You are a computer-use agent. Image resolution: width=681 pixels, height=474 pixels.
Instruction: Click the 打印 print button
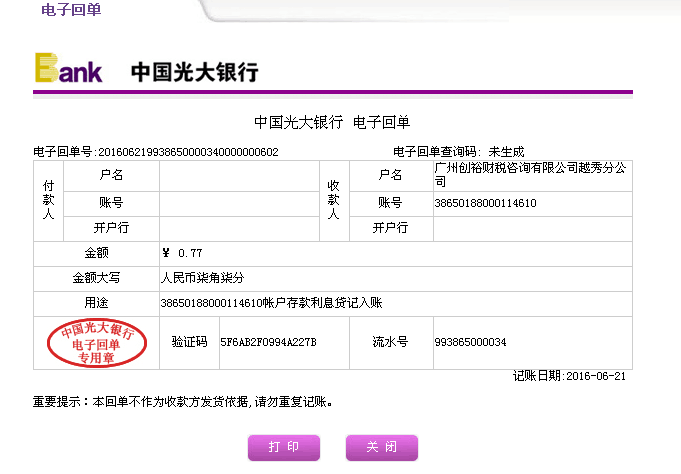click(284, 447)
